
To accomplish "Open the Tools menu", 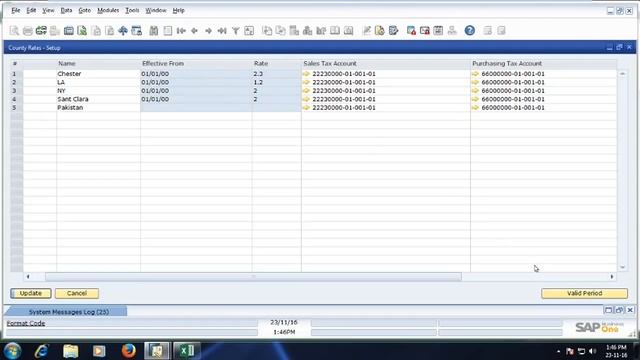I will [132, 10].
